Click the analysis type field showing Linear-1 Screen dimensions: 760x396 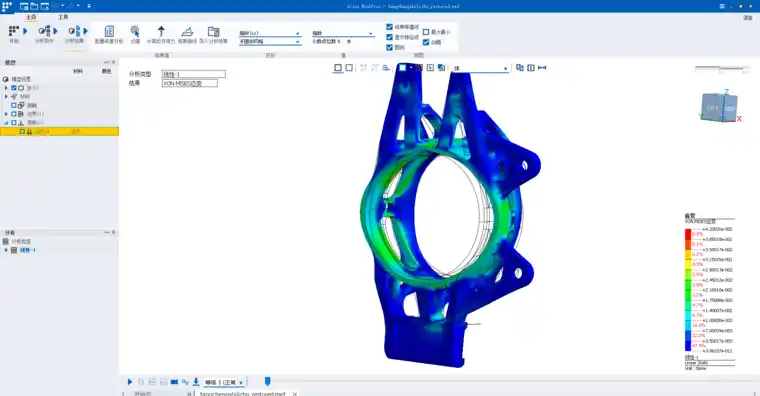193,74
